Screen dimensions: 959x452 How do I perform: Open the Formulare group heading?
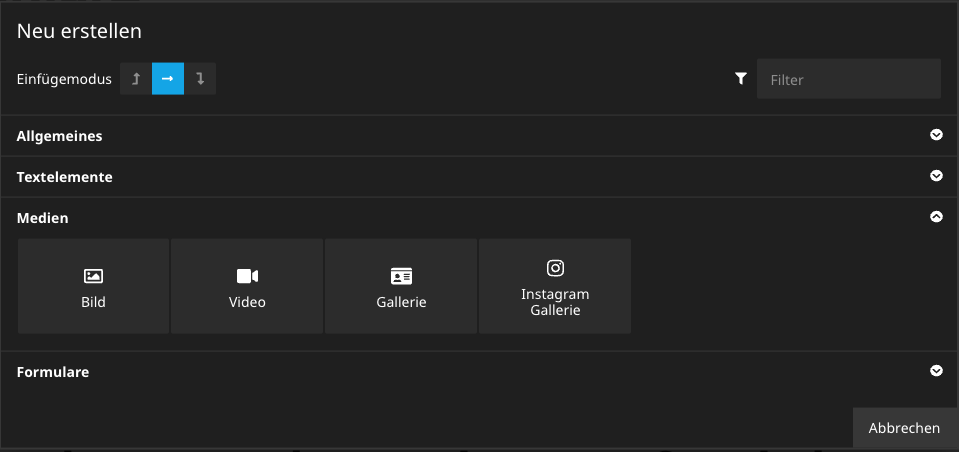pos(53,372)
